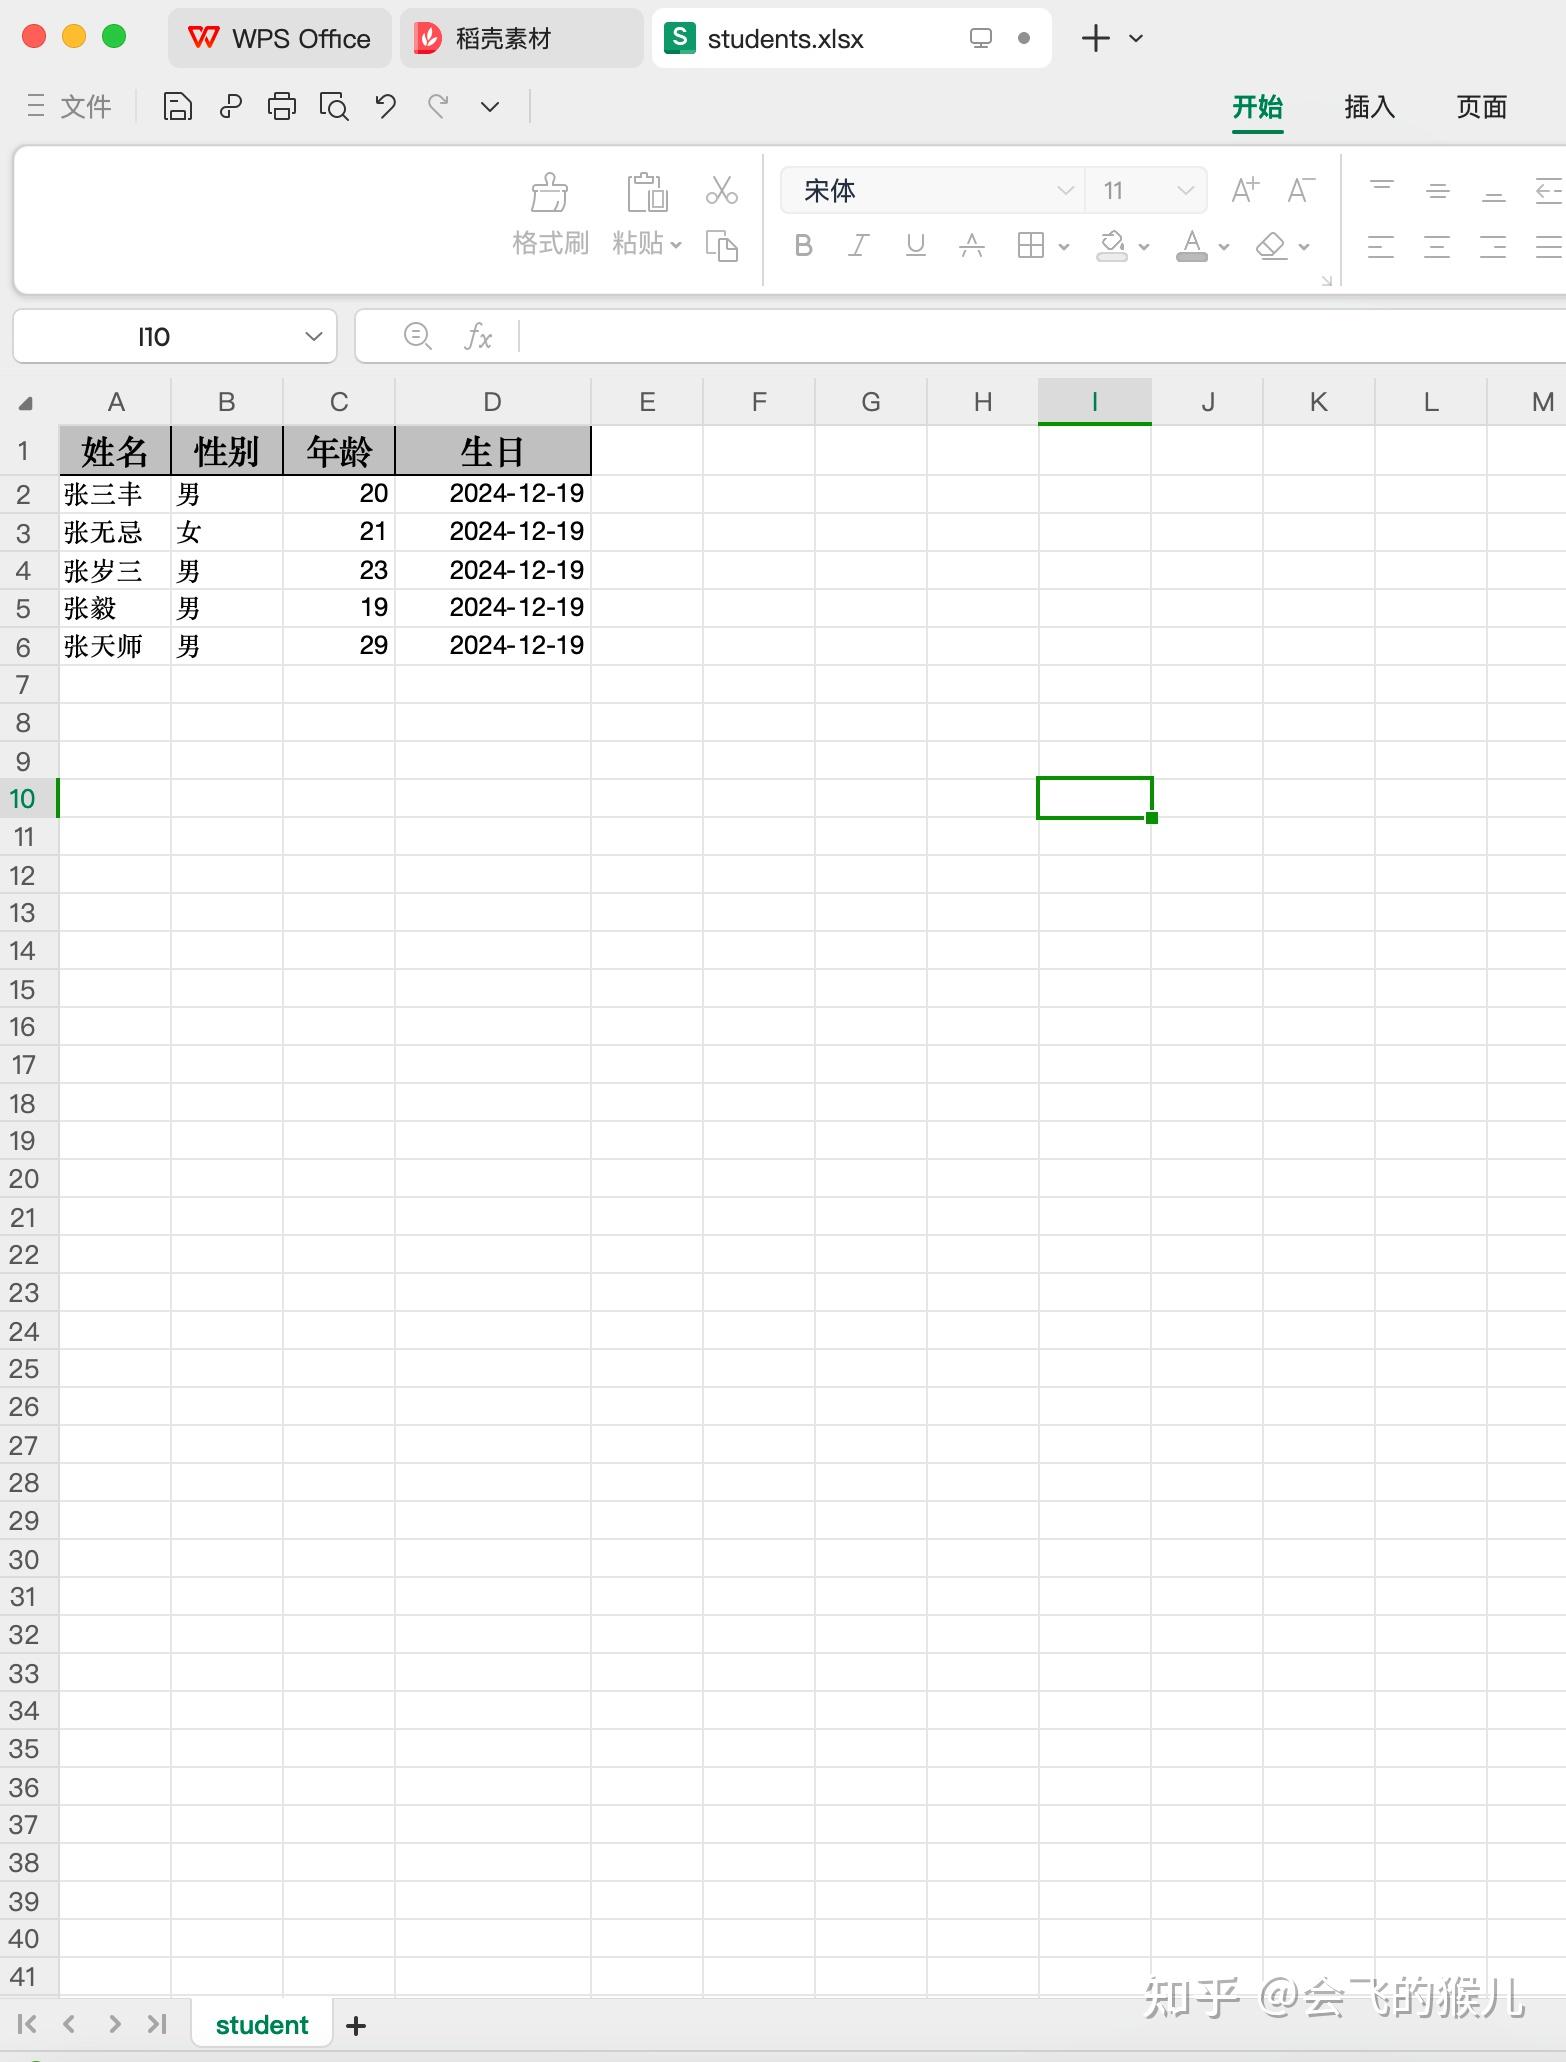Go to previous sheet arrow
The image size is (1566, 2062).
click(x=69, y=2024)
